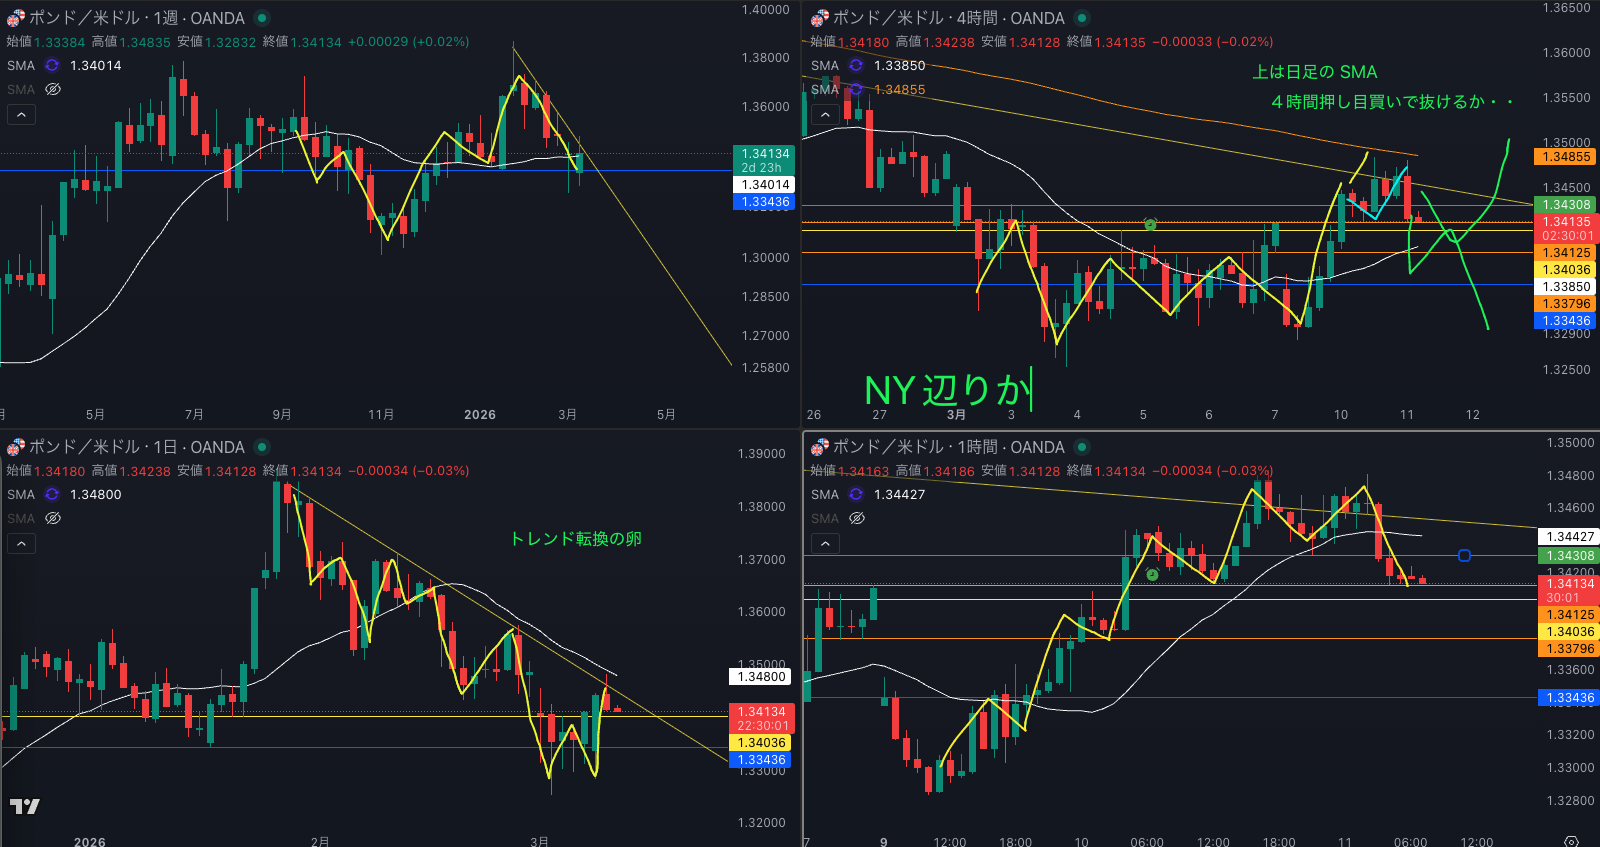Click the SMA indicator icon on weekly chart
1600x847 pixels.
(52, 66)
